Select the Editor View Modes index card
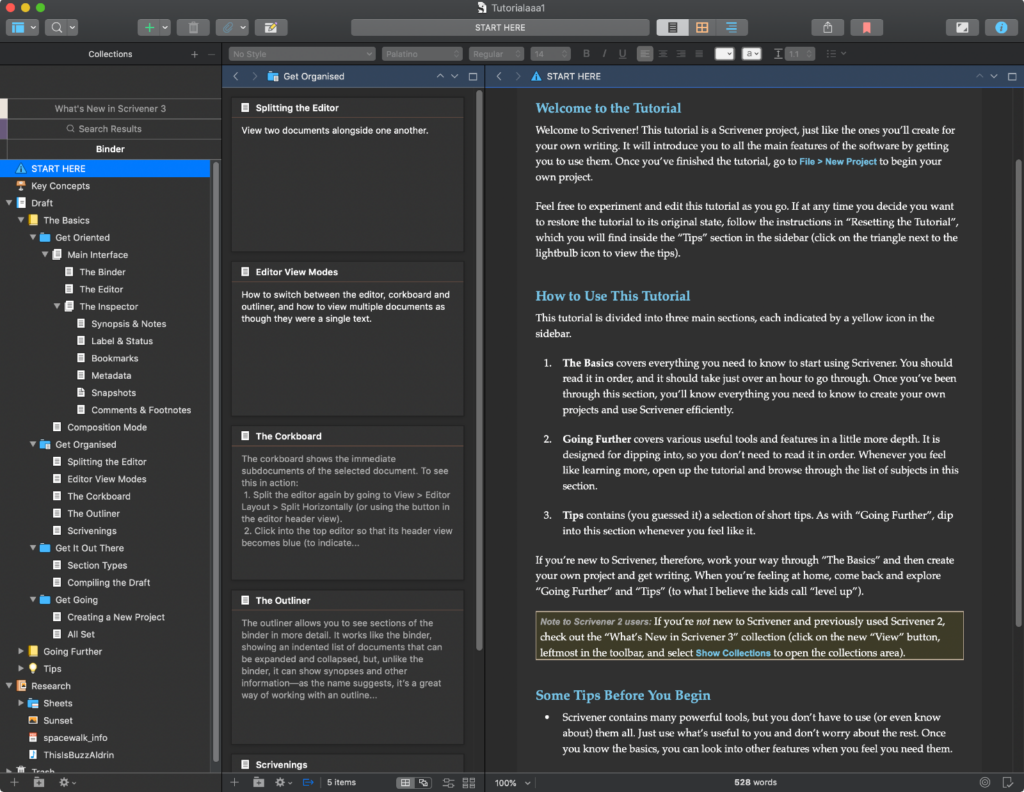Screen dimensions: 1024x792 (347, 339)
